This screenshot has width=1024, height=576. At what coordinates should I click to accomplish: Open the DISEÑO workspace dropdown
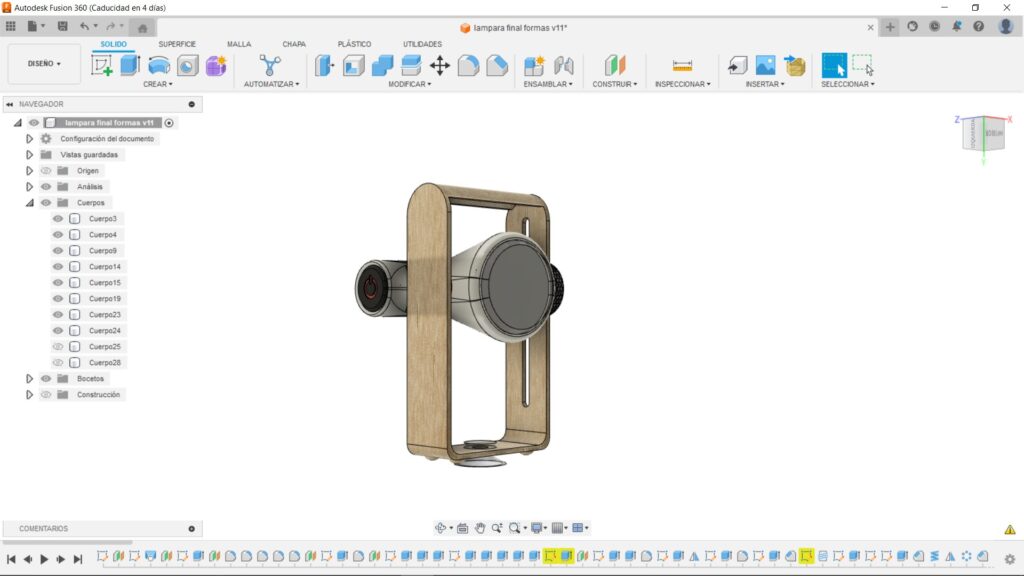(x=44, y=64)
